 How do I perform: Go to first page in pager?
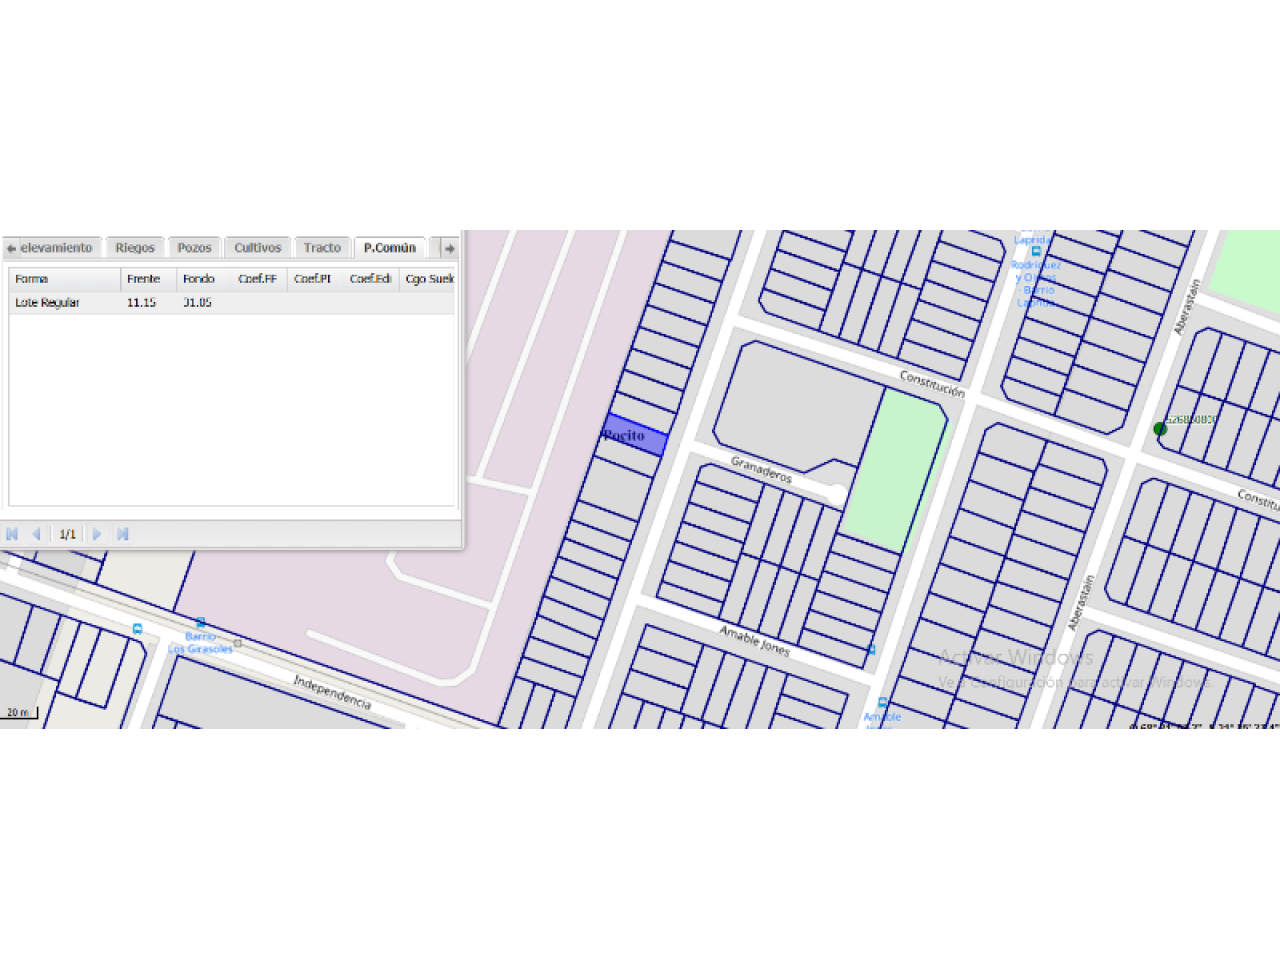[12, 534]
